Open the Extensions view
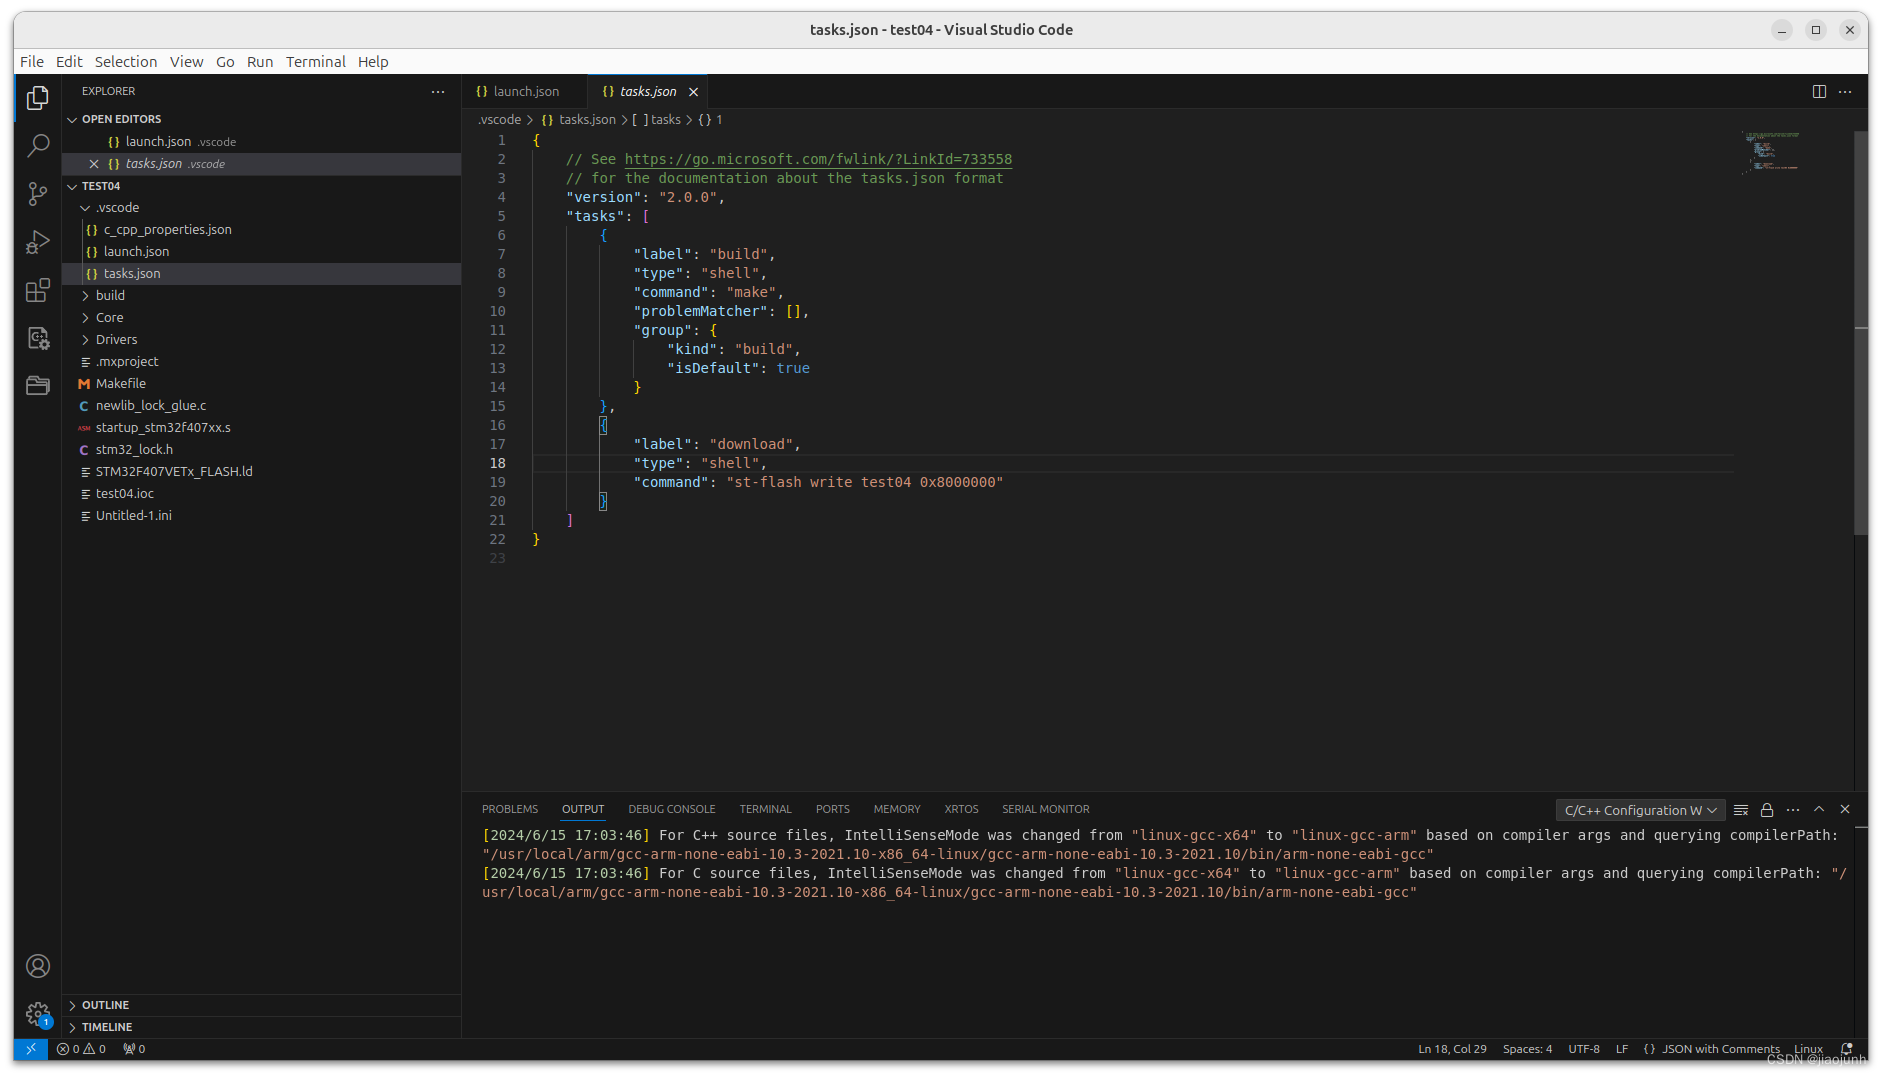 click(x=38, y=290)
